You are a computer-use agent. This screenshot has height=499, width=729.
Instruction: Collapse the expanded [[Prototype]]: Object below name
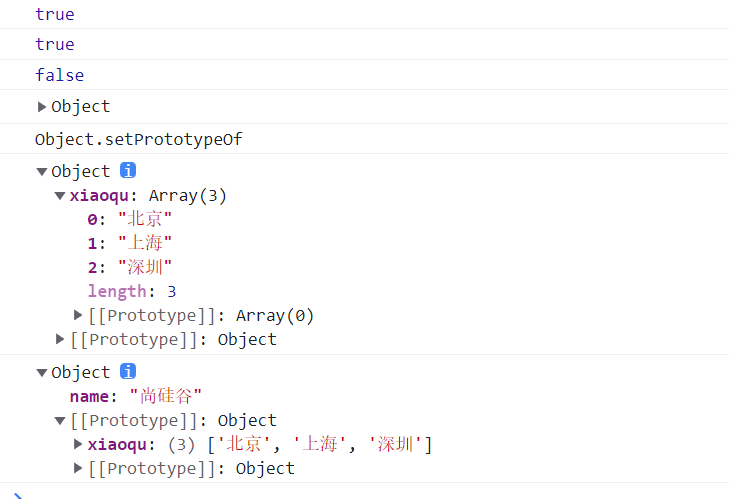(x=60, y=421)
